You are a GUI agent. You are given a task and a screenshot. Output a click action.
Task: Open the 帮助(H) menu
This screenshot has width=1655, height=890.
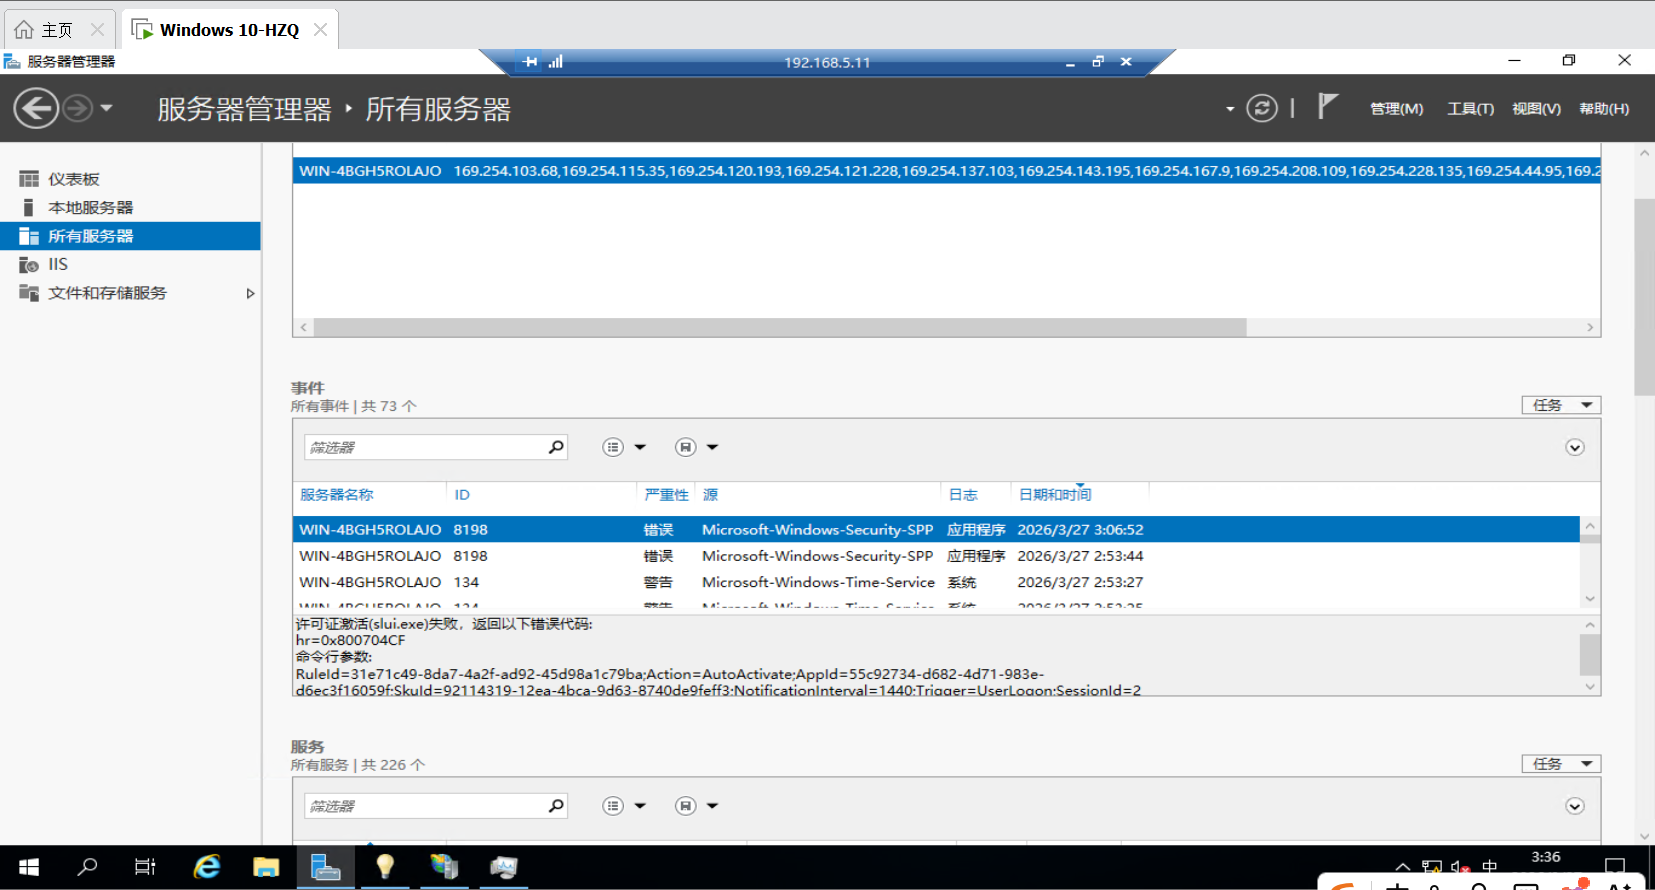(x=1604, y=109)
